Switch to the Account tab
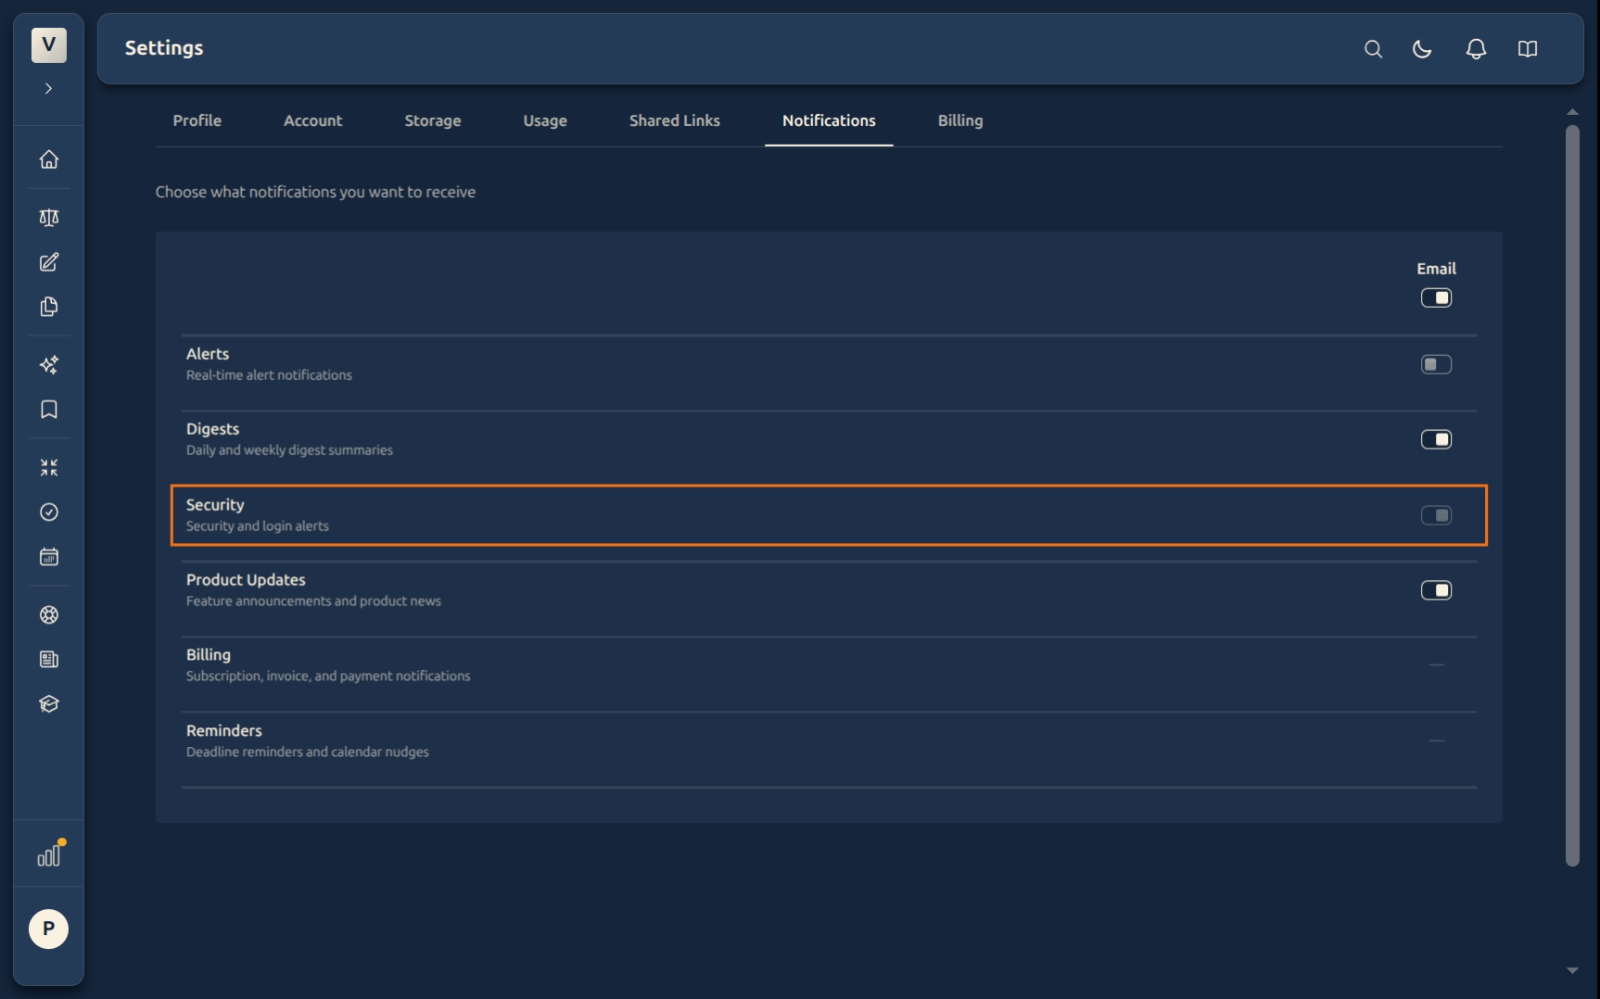Image resolution: width=1600 pixels, height=999 pixels. point(313,121)
